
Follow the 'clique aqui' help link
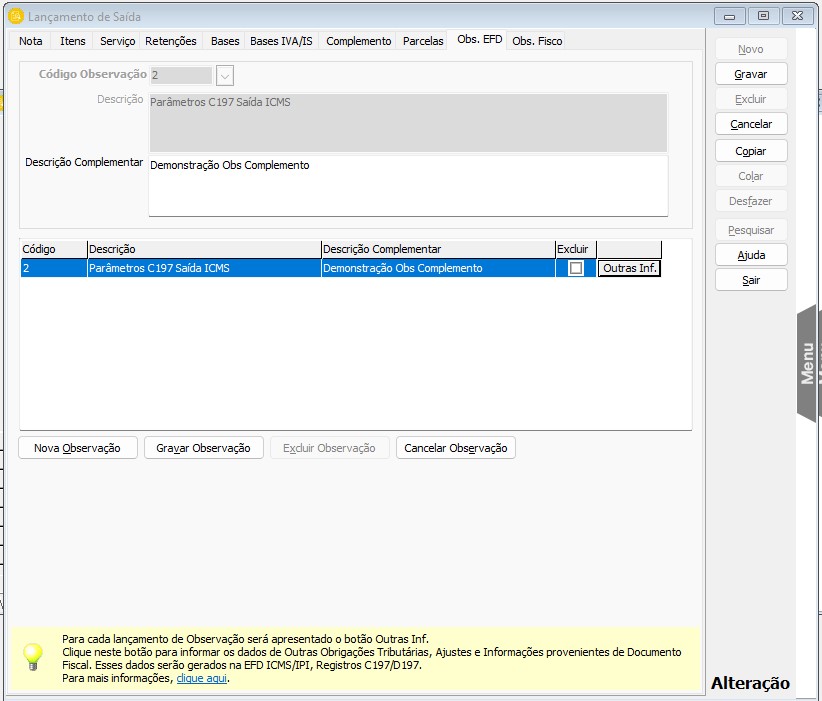[202, 678]
